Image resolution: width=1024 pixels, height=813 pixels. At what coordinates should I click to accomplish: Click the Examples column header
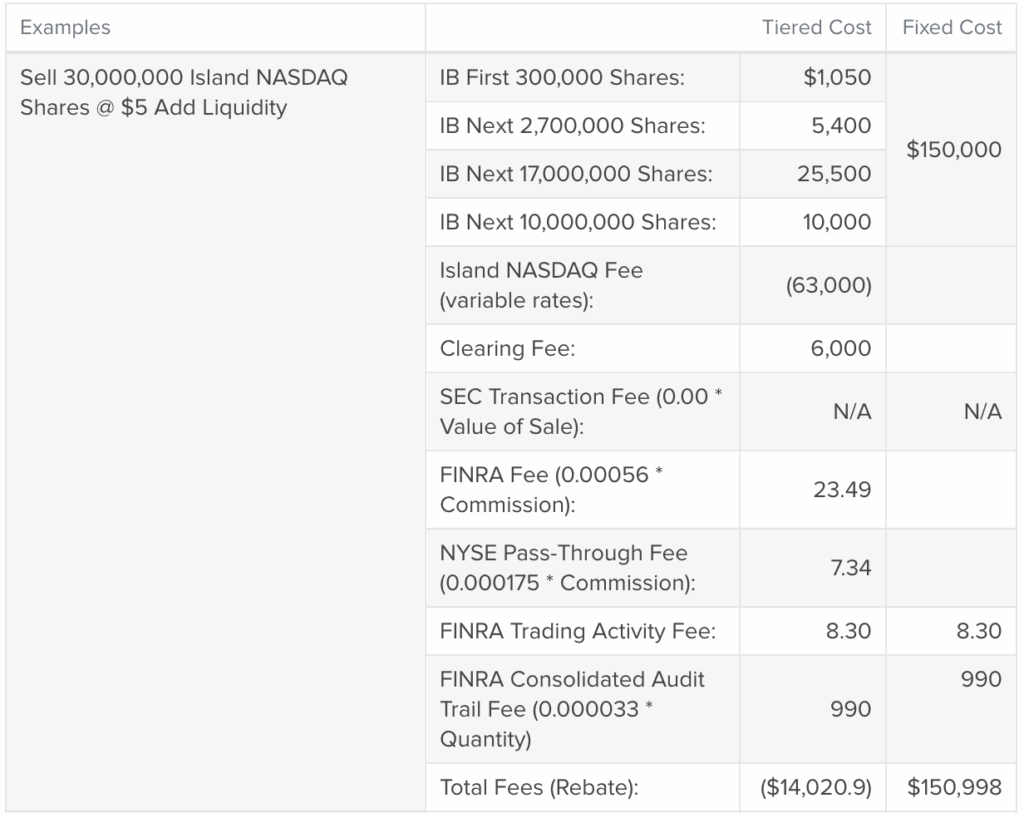pos(66,28)
